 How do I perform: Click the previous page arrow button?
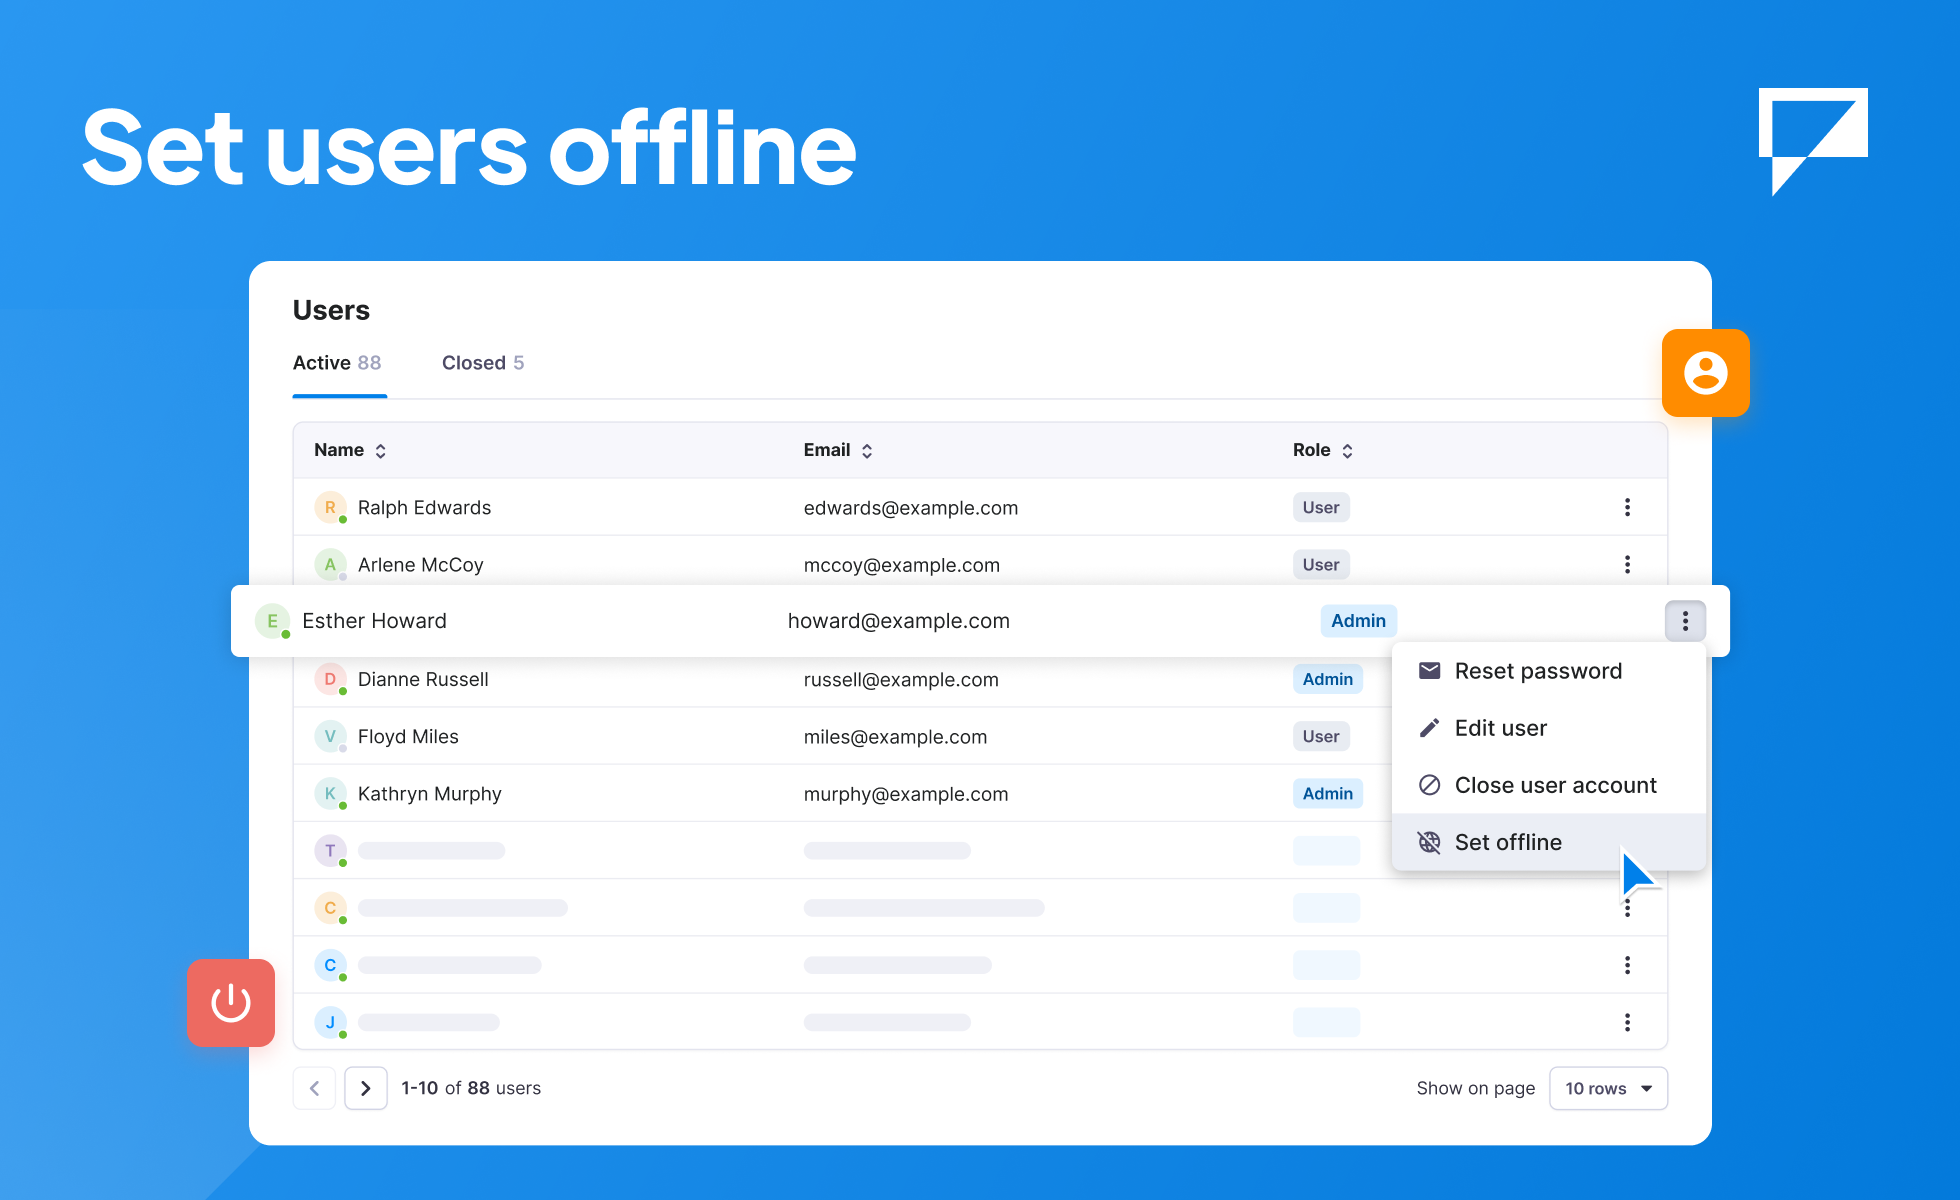coord(314,1088)
